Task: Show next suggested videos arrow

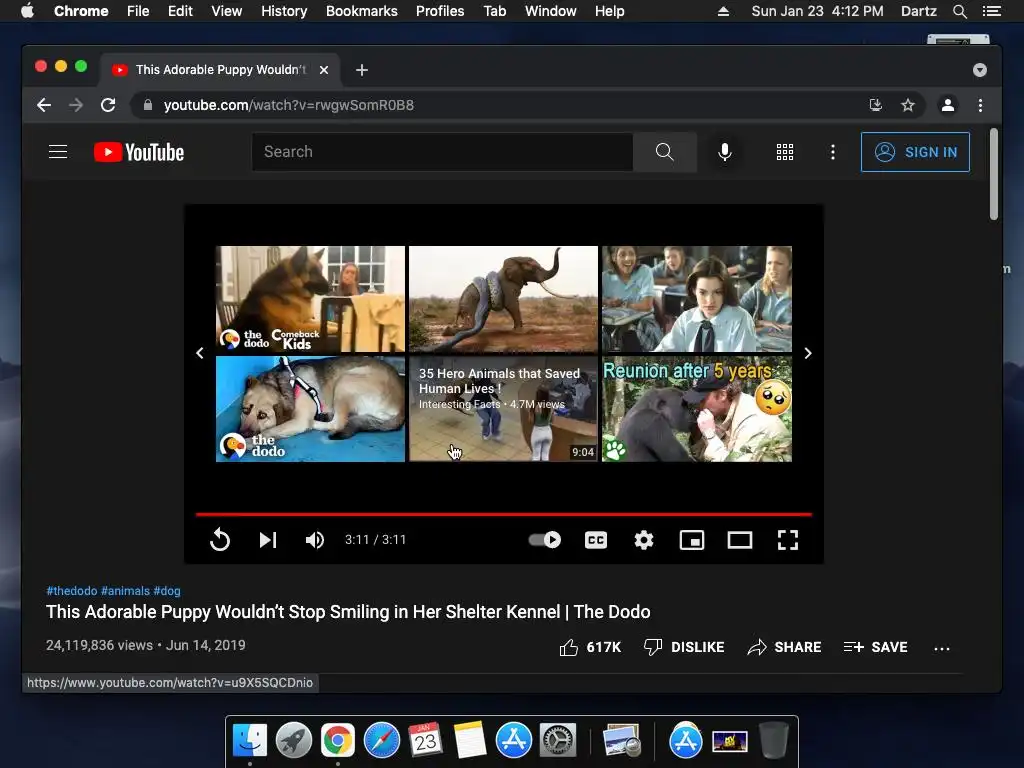Action: pos(808,353)
